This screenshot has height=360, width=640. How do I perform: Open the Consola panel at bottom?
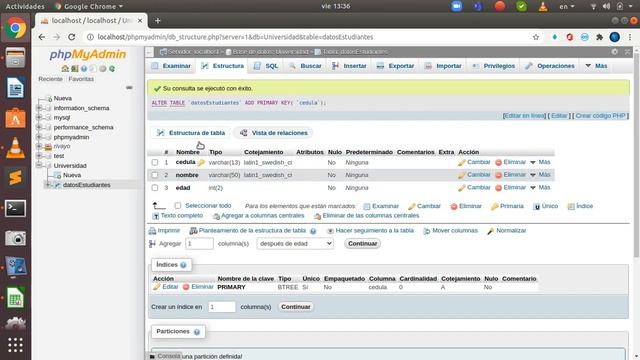[x=165, y=356]
